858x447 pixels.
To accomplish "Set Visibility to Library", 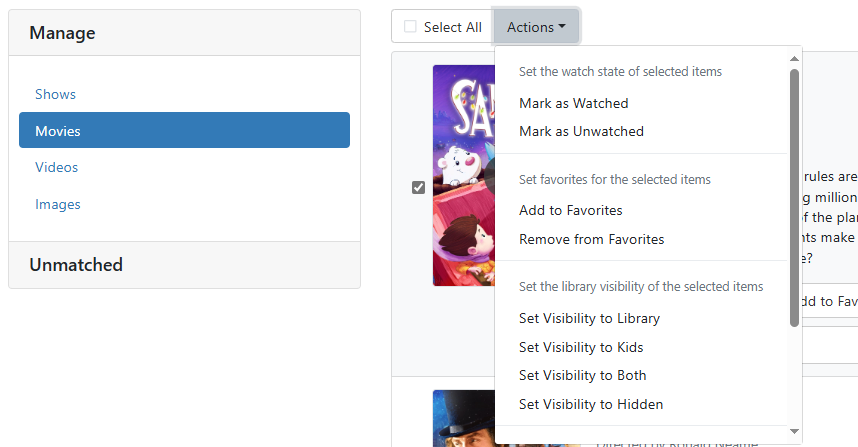I will 589,318.
